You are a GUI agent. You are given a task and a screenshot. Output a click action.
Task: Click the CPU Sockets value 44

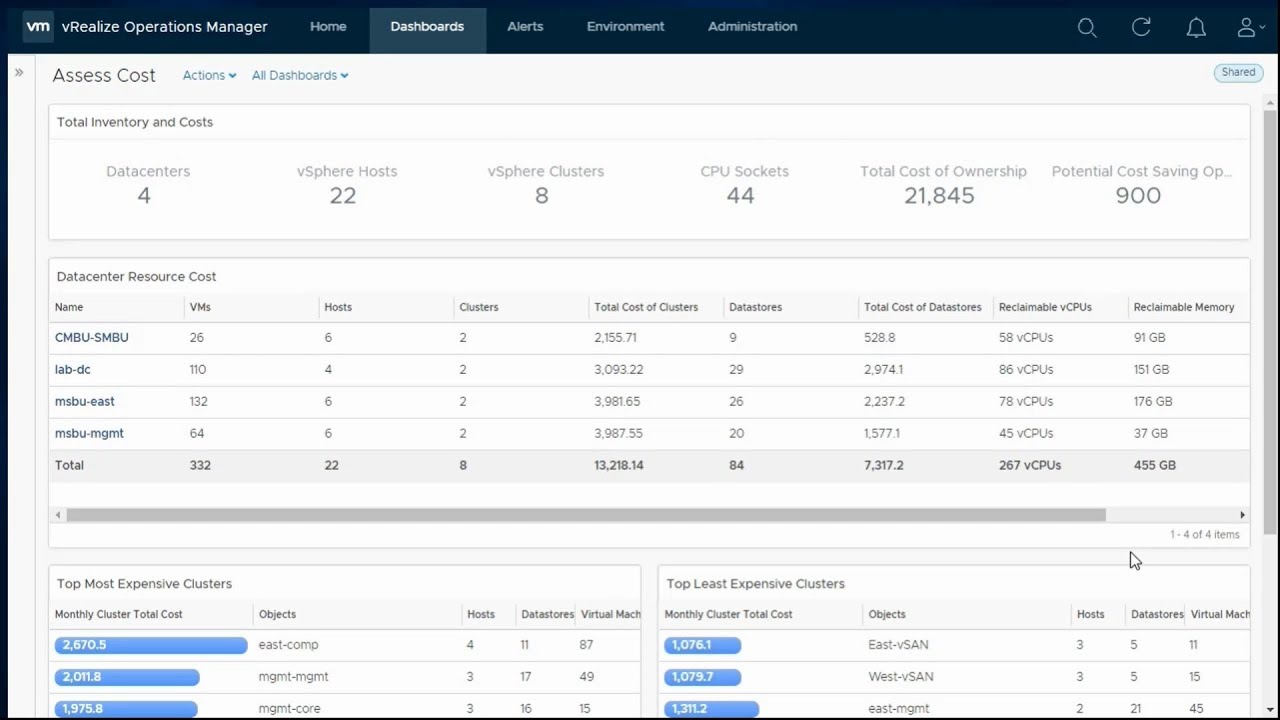point(740,196)
